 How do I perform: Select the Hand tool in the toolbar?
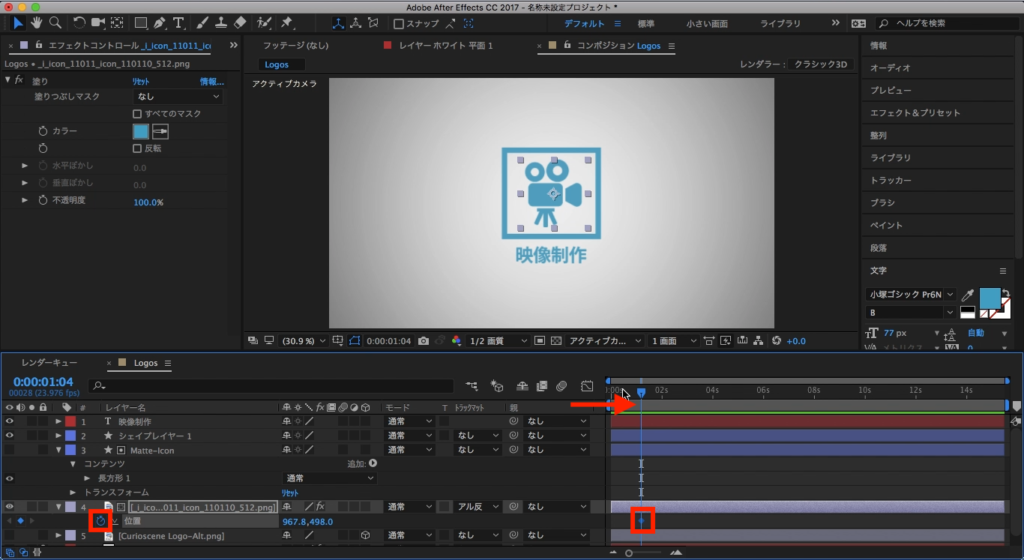(36, 22)
